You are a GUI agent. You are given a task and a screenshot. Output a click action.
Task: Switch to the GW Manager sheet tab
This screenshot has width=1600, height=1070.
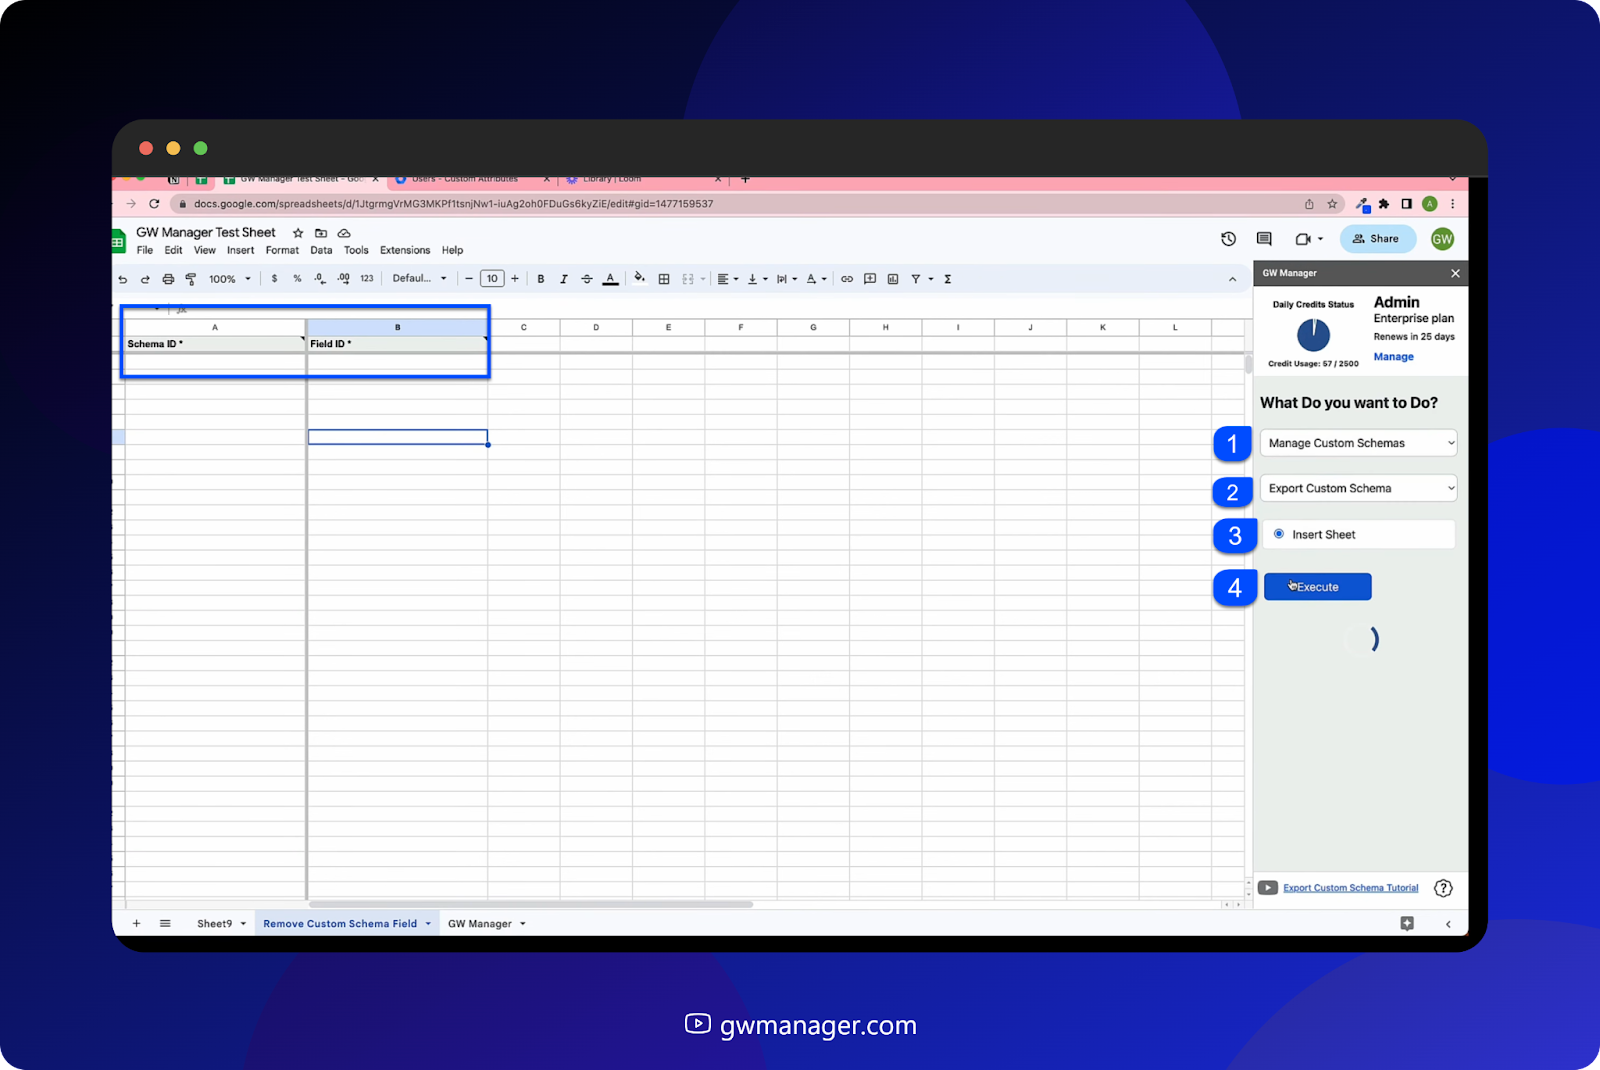(x=480, y=924)
